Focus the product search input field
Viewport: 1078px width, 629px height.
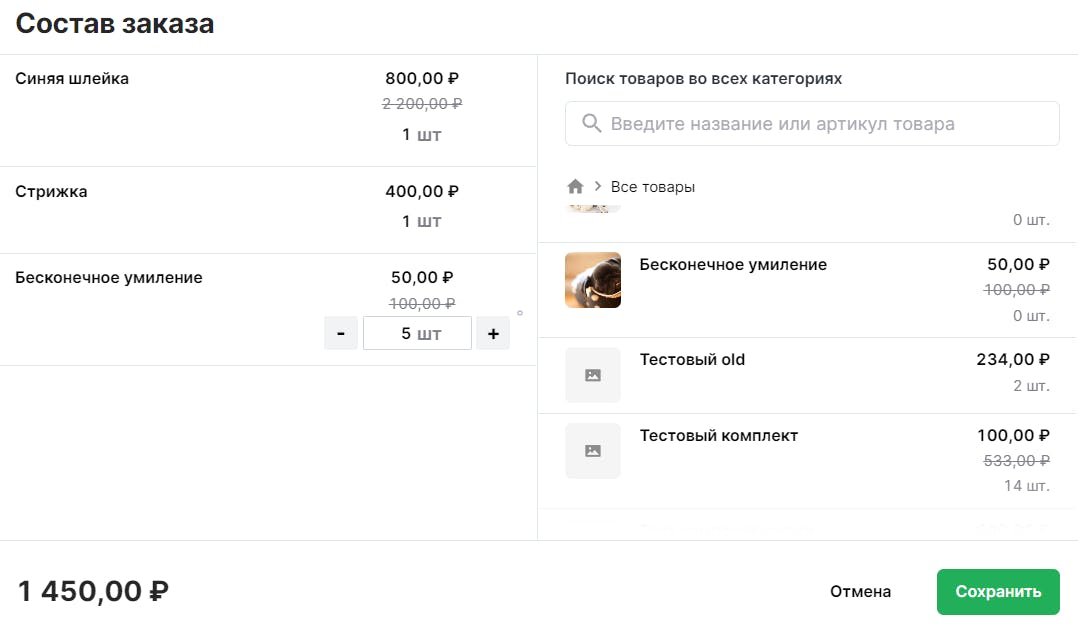tap(812, 124)
